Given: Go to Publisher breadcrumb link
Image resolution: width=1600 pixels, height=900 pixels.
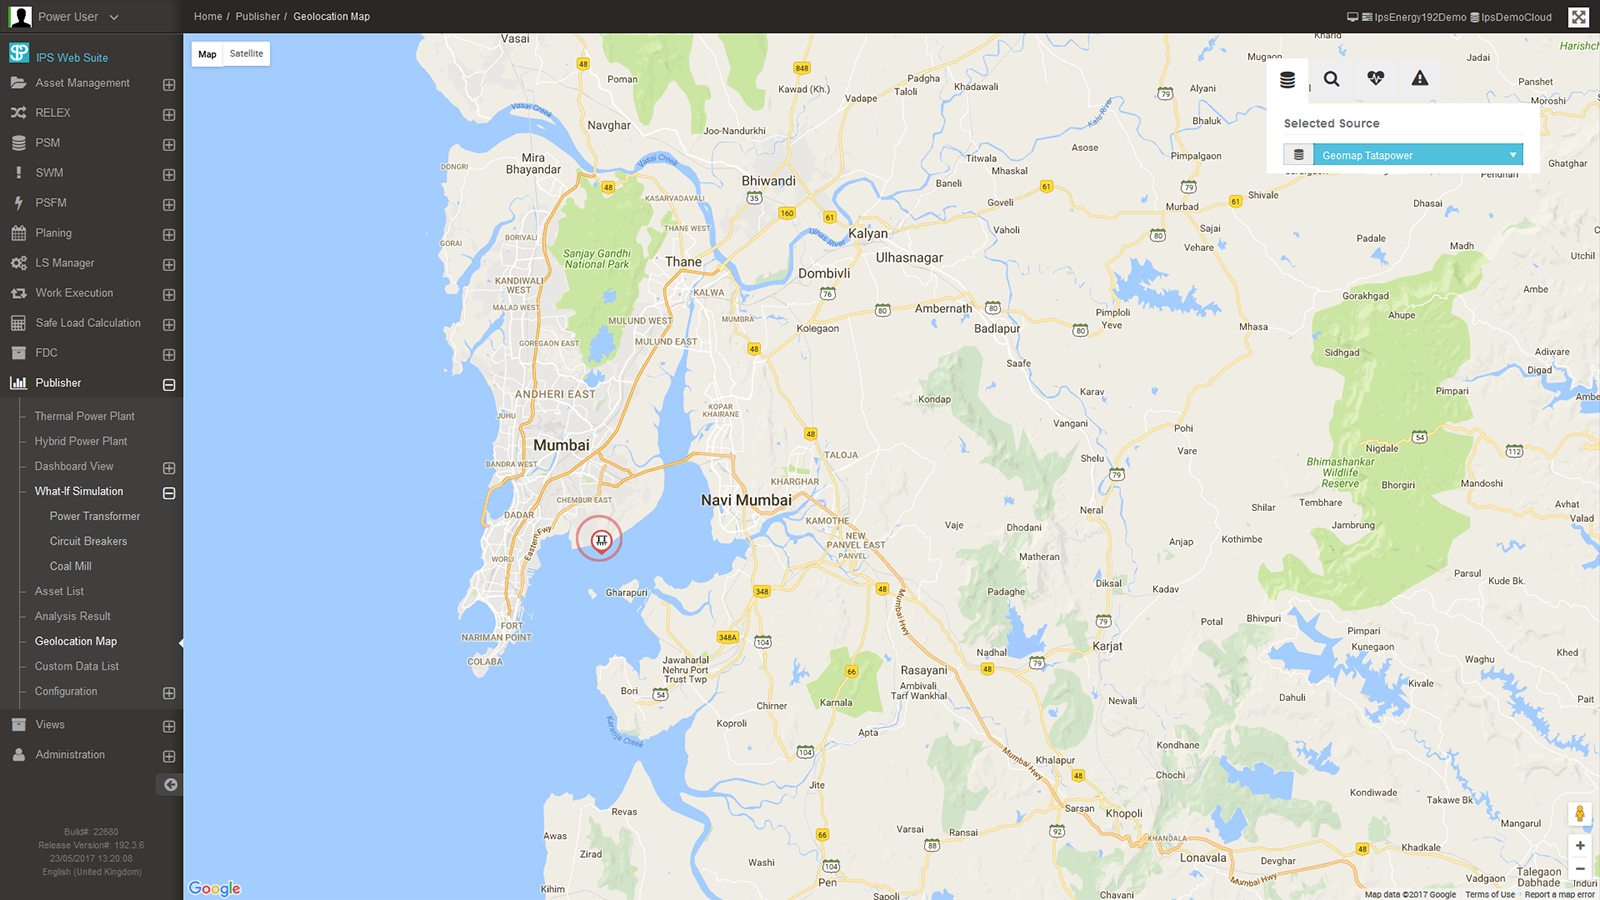Looking at the screenshot, I should (258, 17).
